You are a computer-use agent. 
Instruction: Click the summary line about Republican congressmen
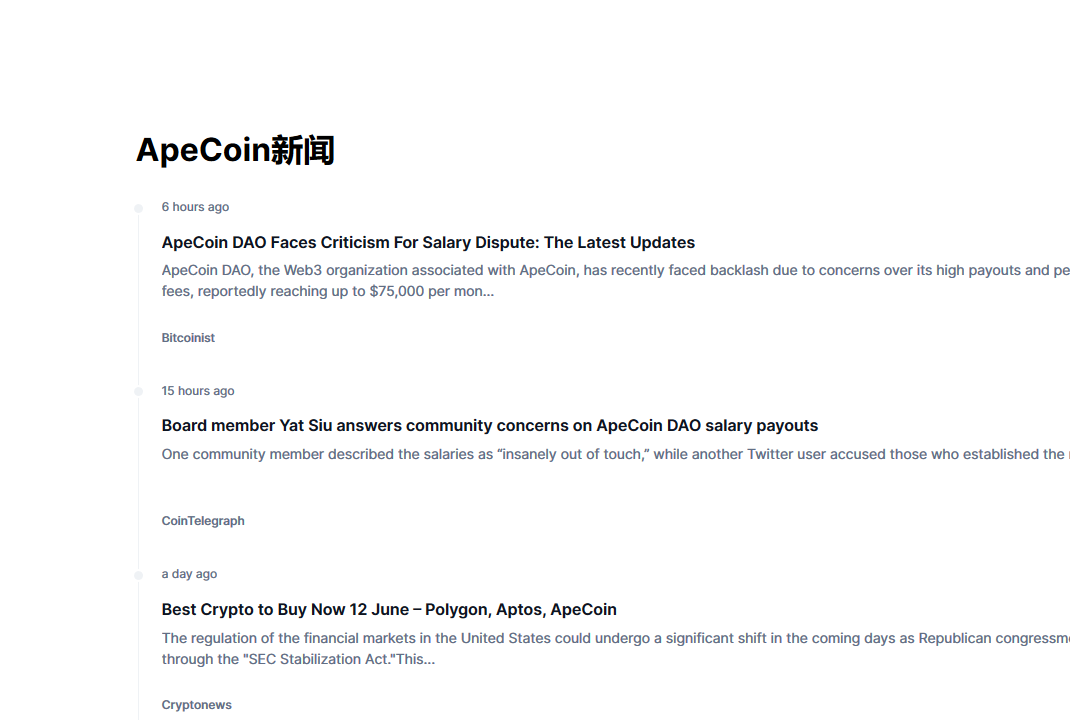click(x=616, y=638)
